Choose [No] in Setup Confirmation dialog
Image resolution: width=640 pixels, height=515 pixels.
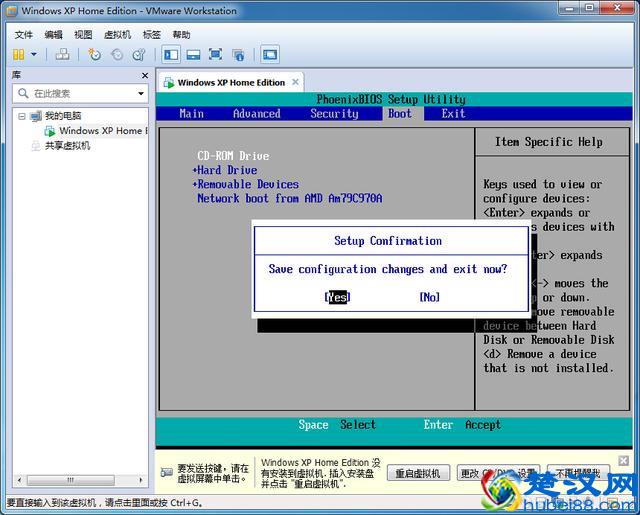[x=430, y=297]
